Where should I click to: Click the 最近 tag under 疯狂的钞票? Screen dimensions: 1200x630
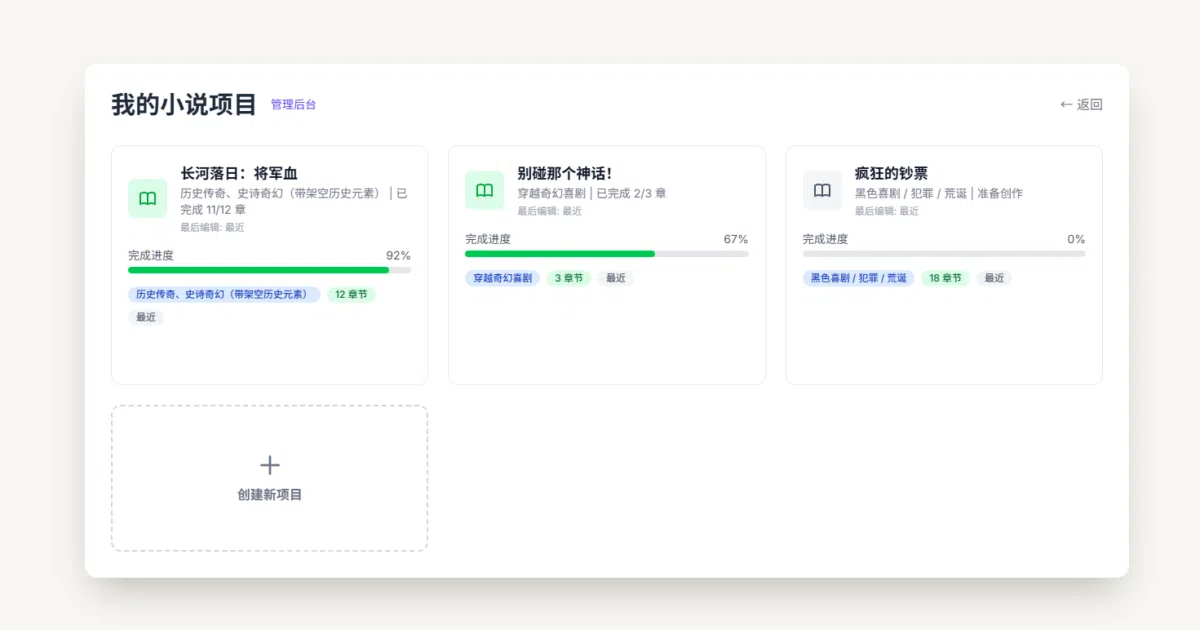[994, 278]
